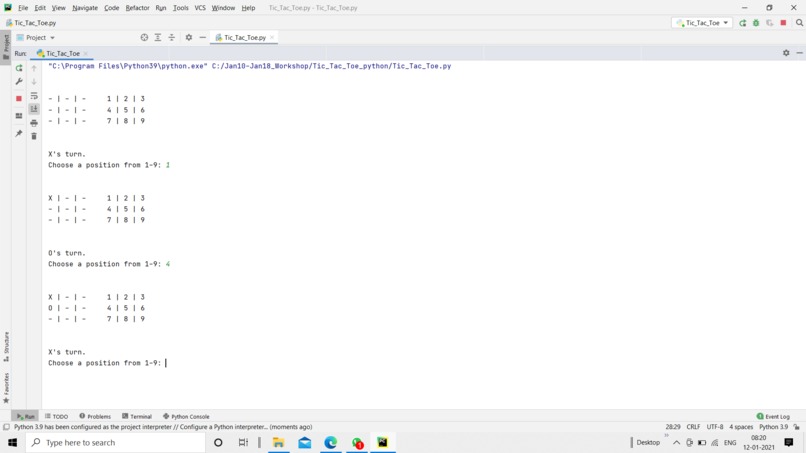Screen dimensions: 806x453
Task: Run with coverage icon in the top toolbar
Action: (770, 23)
